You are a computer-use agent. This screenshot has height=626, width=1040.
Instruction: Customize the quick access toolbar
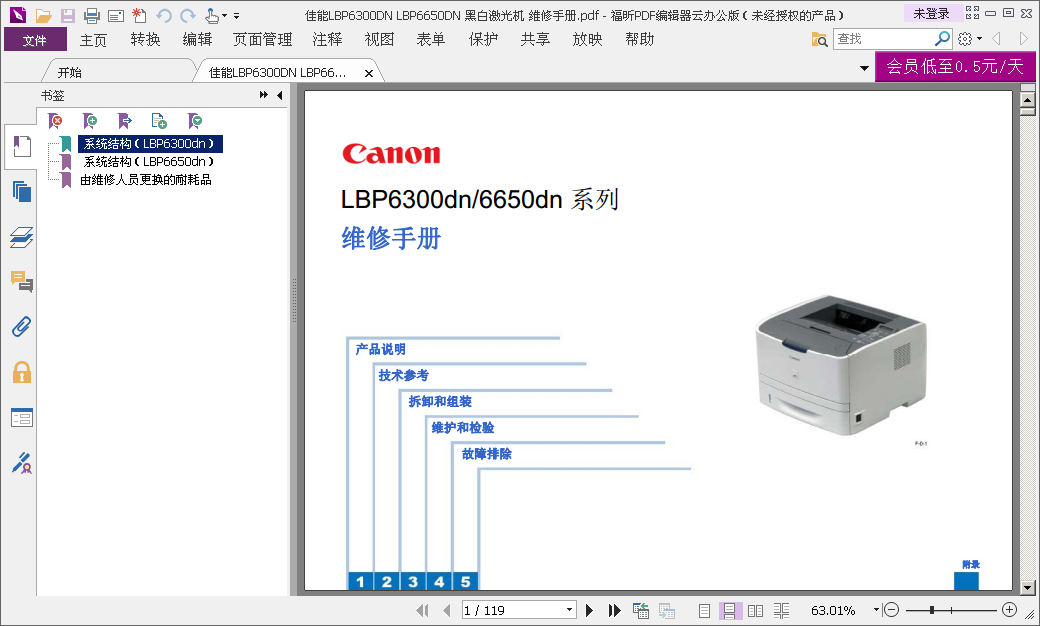(x=236, y=16)
